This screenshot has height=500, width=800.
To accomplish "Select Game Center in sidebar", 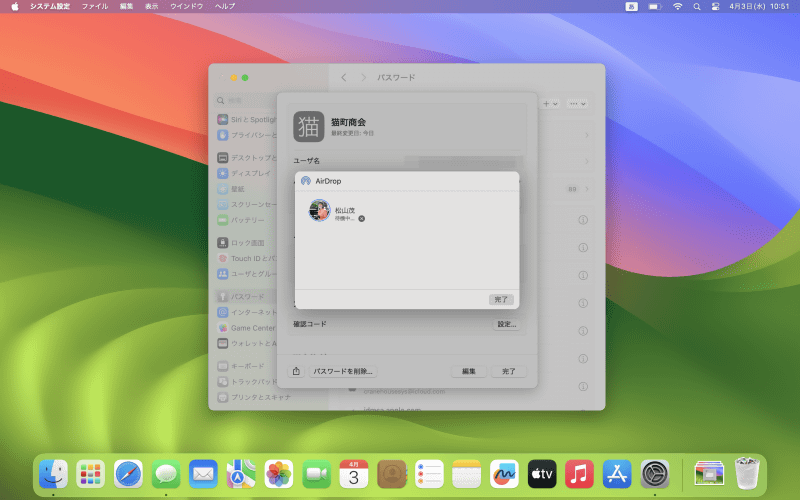I will point(247,328).
